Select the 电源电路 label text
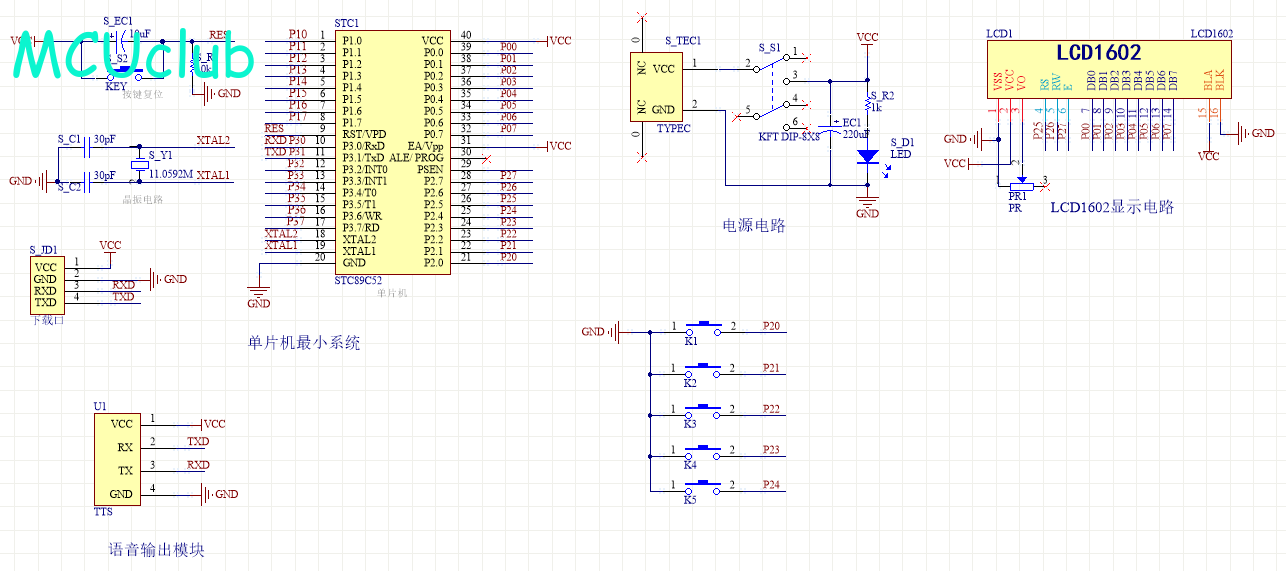Viewport: 1286px width, 571px height. 754,226
